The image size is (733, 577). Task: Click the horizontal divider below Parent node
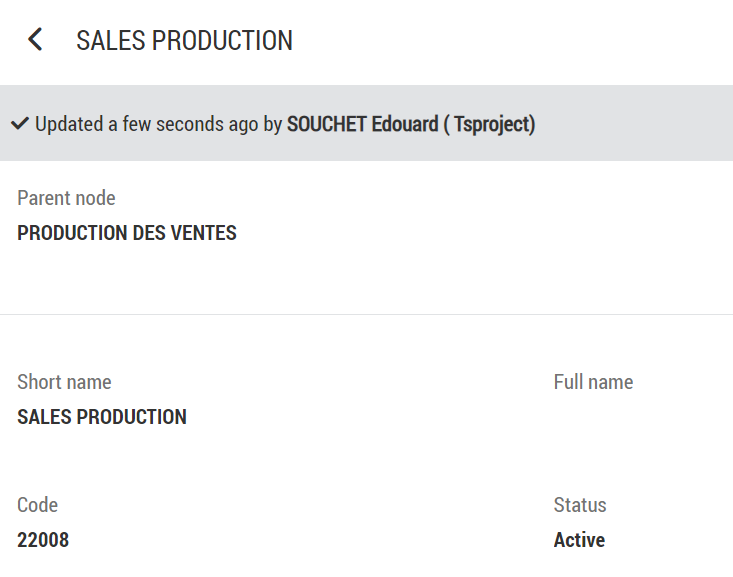tap(366, 314)
